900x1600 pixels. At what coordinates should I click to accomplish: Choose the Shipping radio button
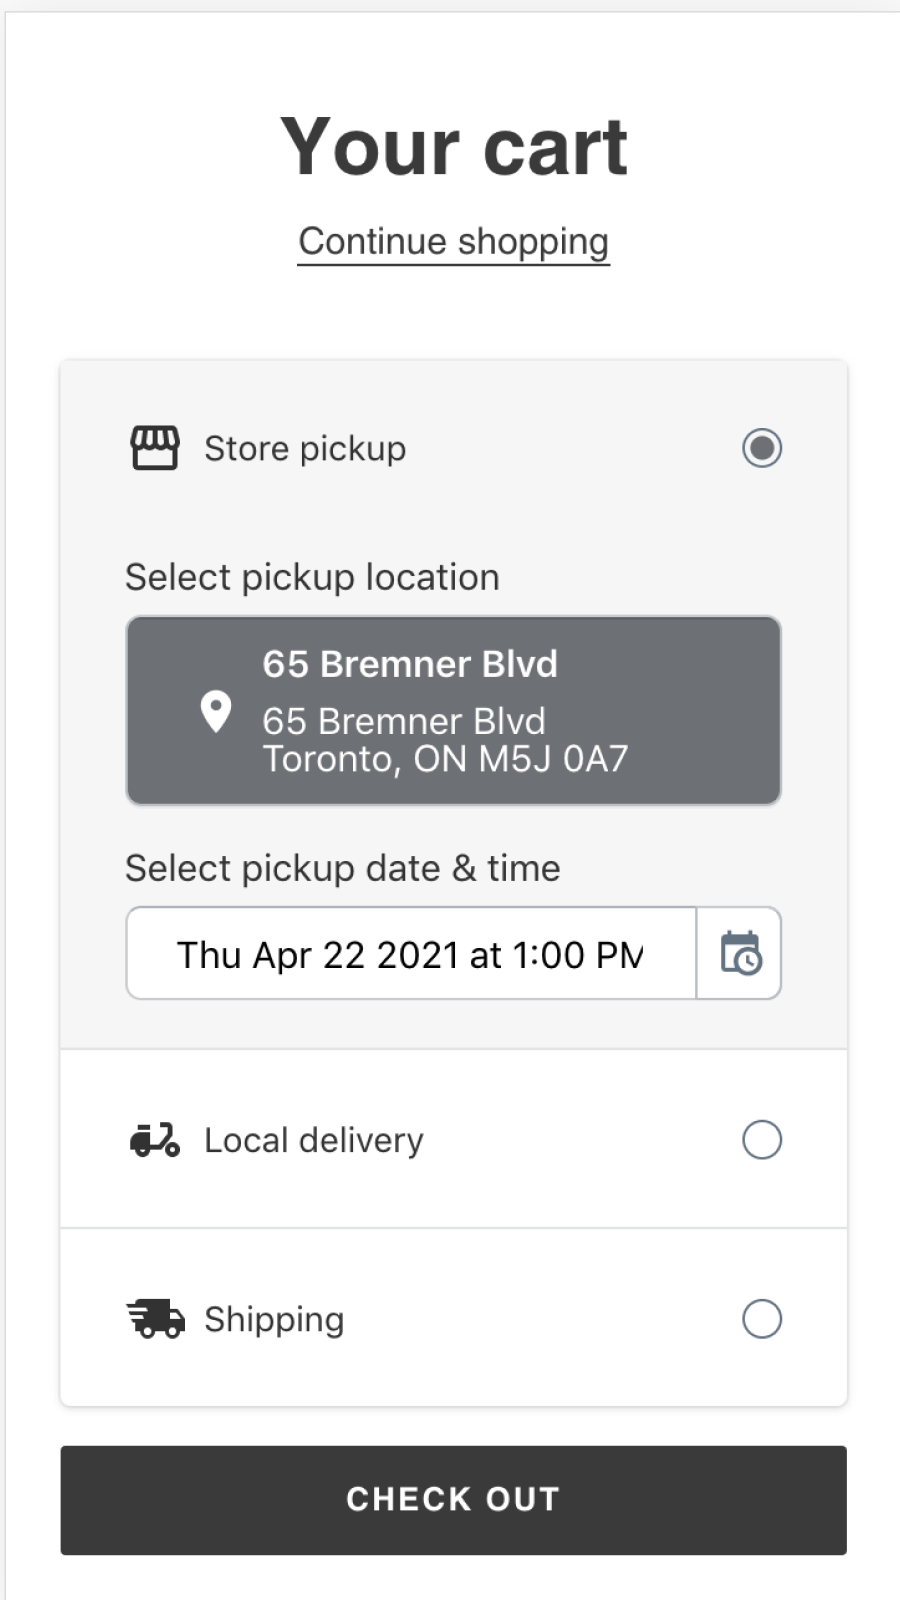[x=762, y=1319]
